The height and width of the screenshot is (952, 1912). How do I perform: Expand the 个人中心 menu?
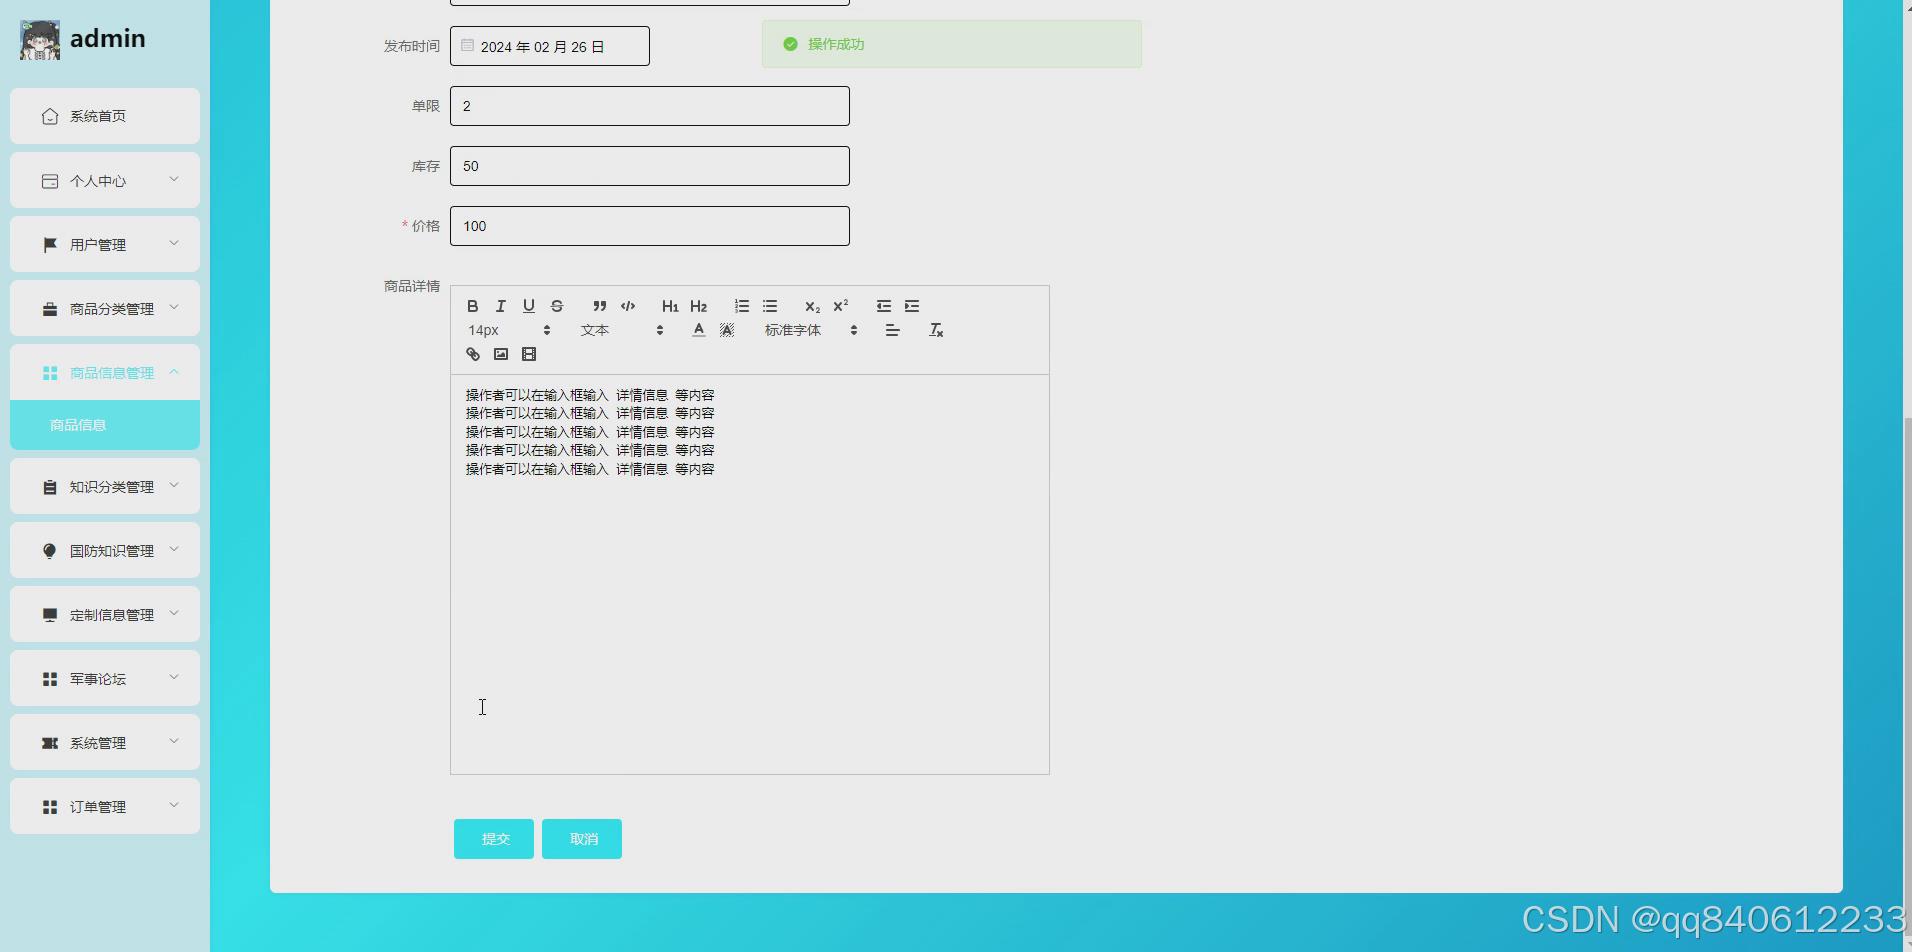[105, 180]
